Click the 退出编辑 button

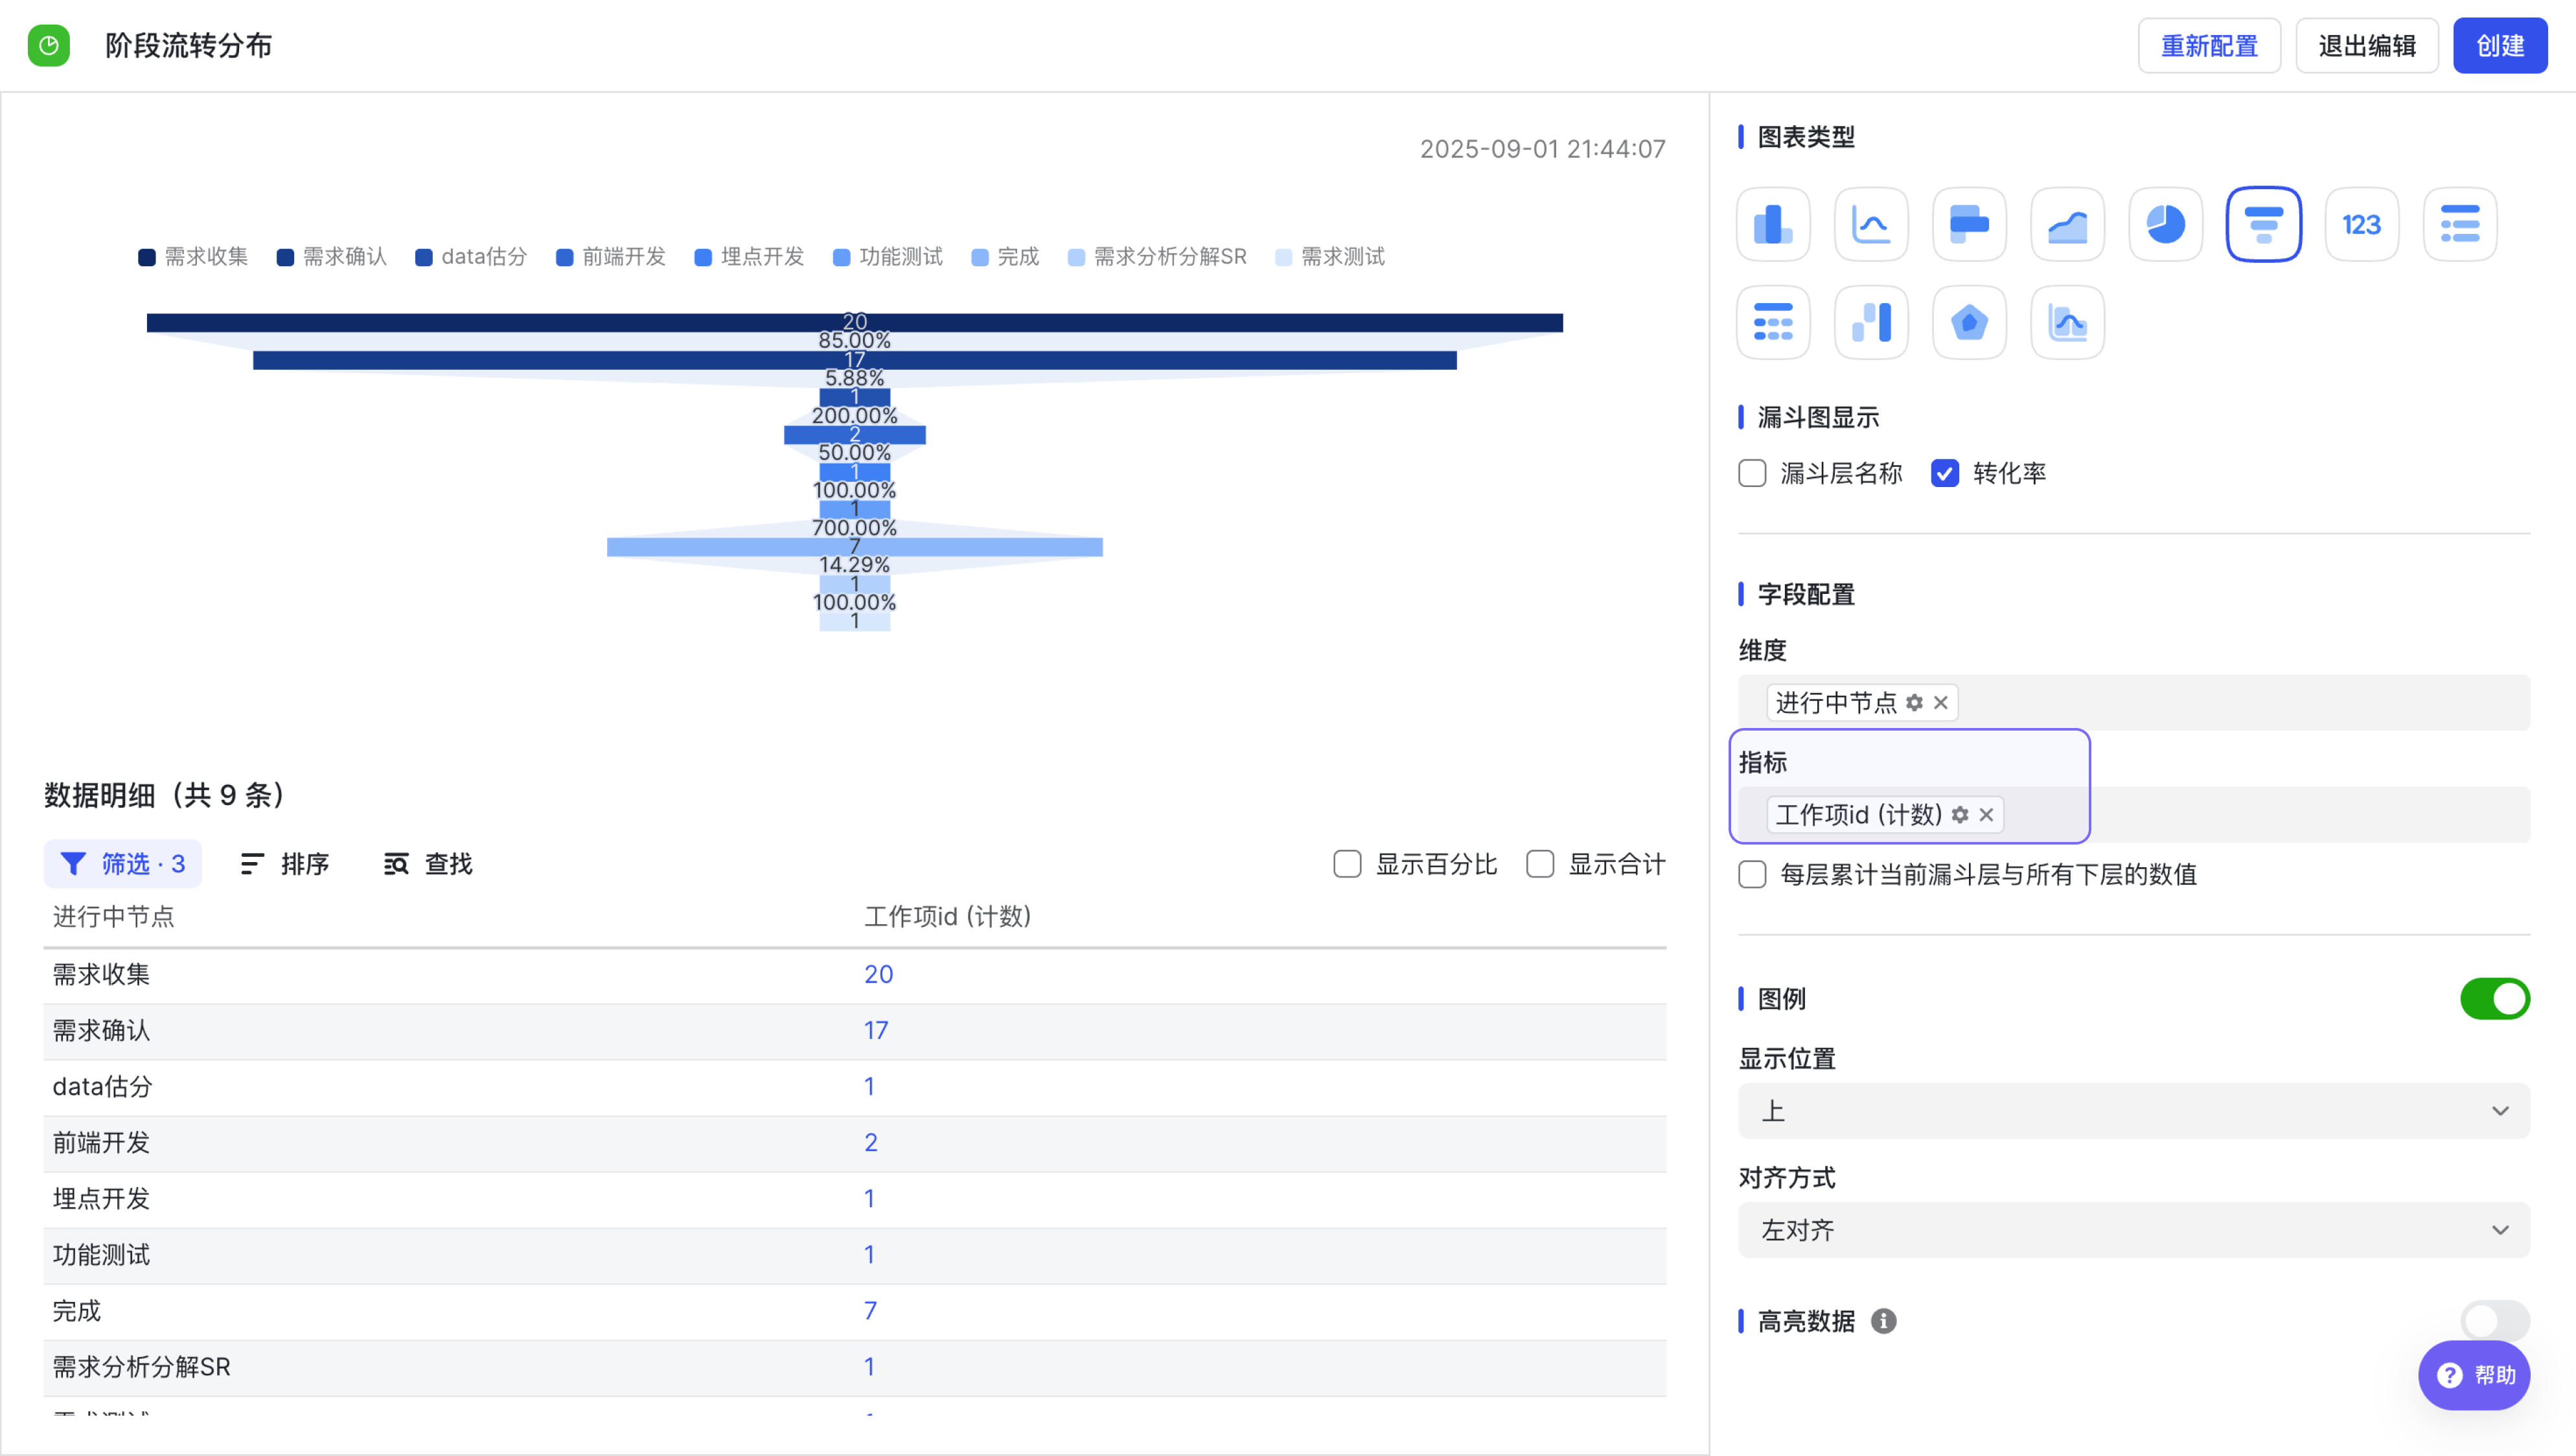2367,46
